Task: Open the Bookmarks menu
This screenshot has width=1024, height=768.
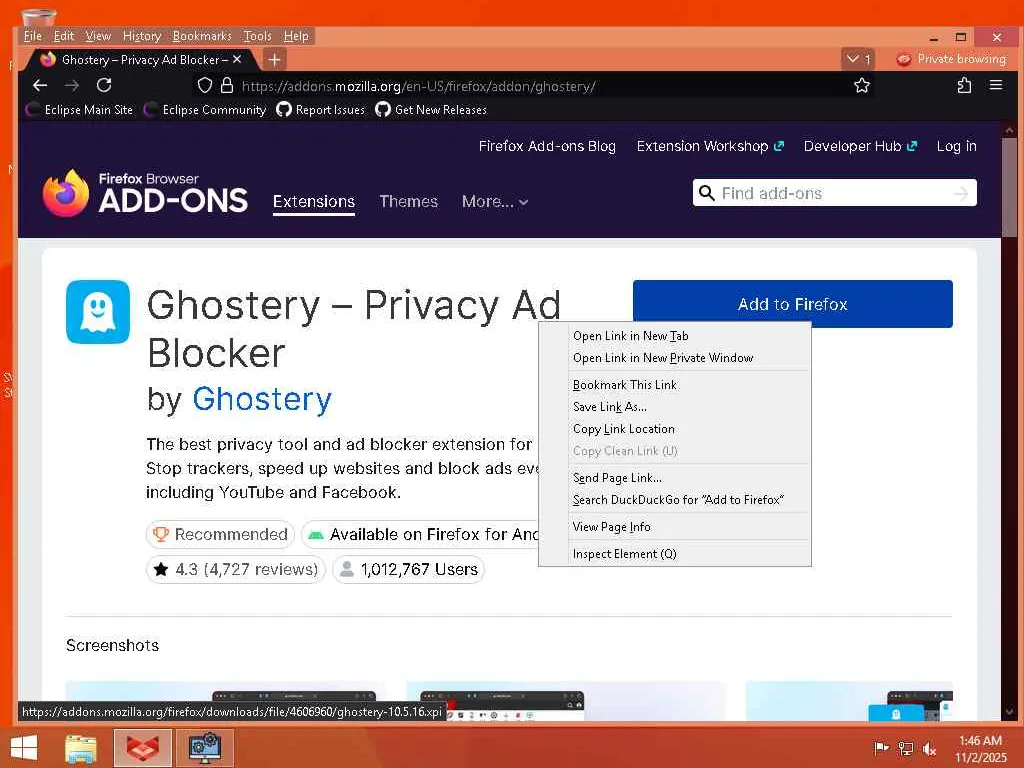Action: (202, 36)
